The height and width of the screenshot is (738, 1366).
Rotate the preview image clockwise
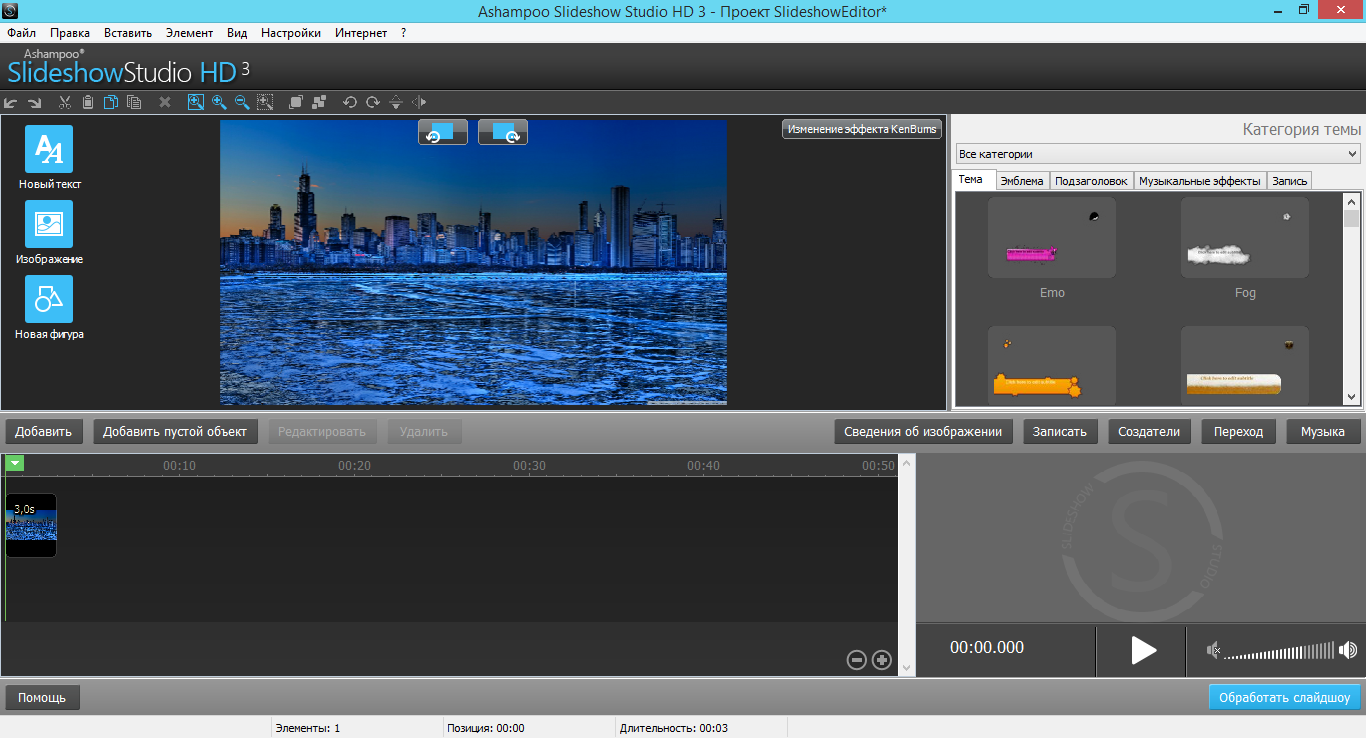point(502,132)
